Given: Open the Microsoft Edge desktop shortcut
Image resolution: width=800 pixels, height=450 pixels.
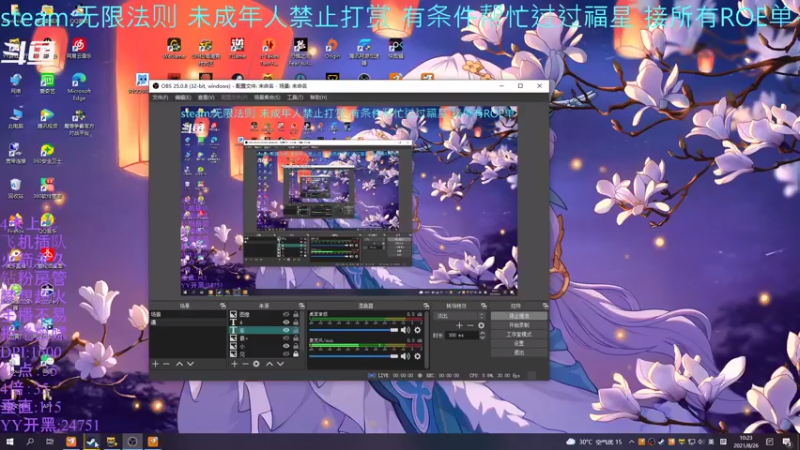Looking at the screenshot, I should [x=79, y=86].
